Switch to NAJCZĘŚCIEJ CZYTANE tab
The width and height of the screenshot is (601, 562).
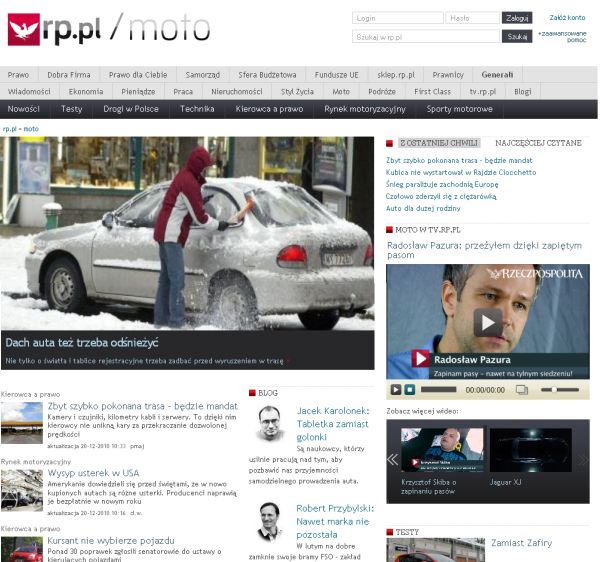[538, 143]
